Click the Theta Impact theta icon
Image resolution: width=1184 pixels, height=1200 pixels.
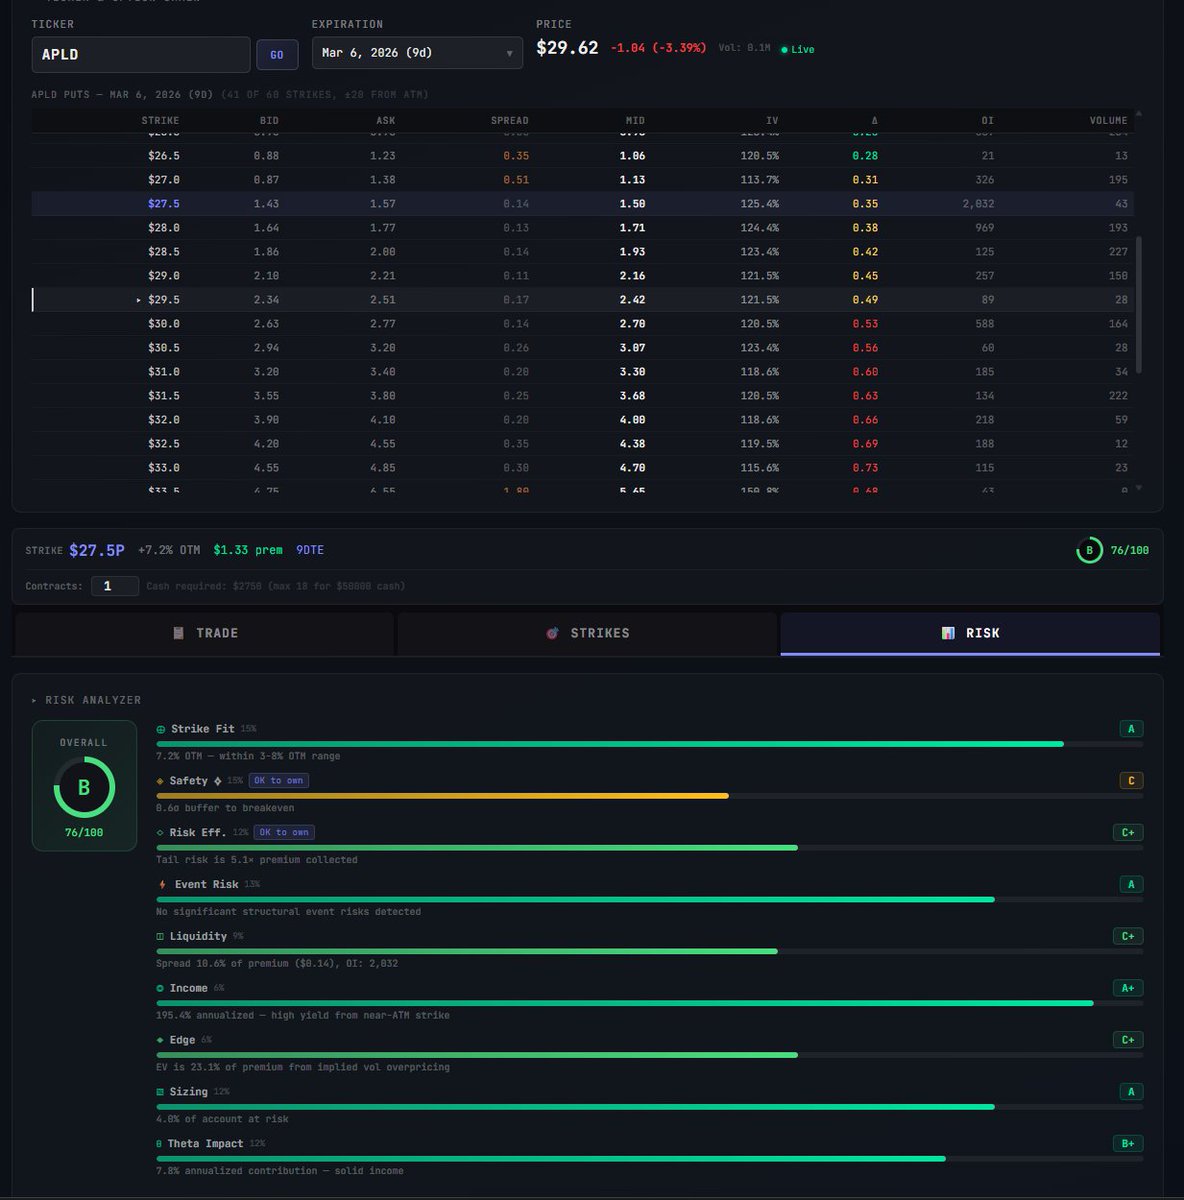pos(159,1144)
